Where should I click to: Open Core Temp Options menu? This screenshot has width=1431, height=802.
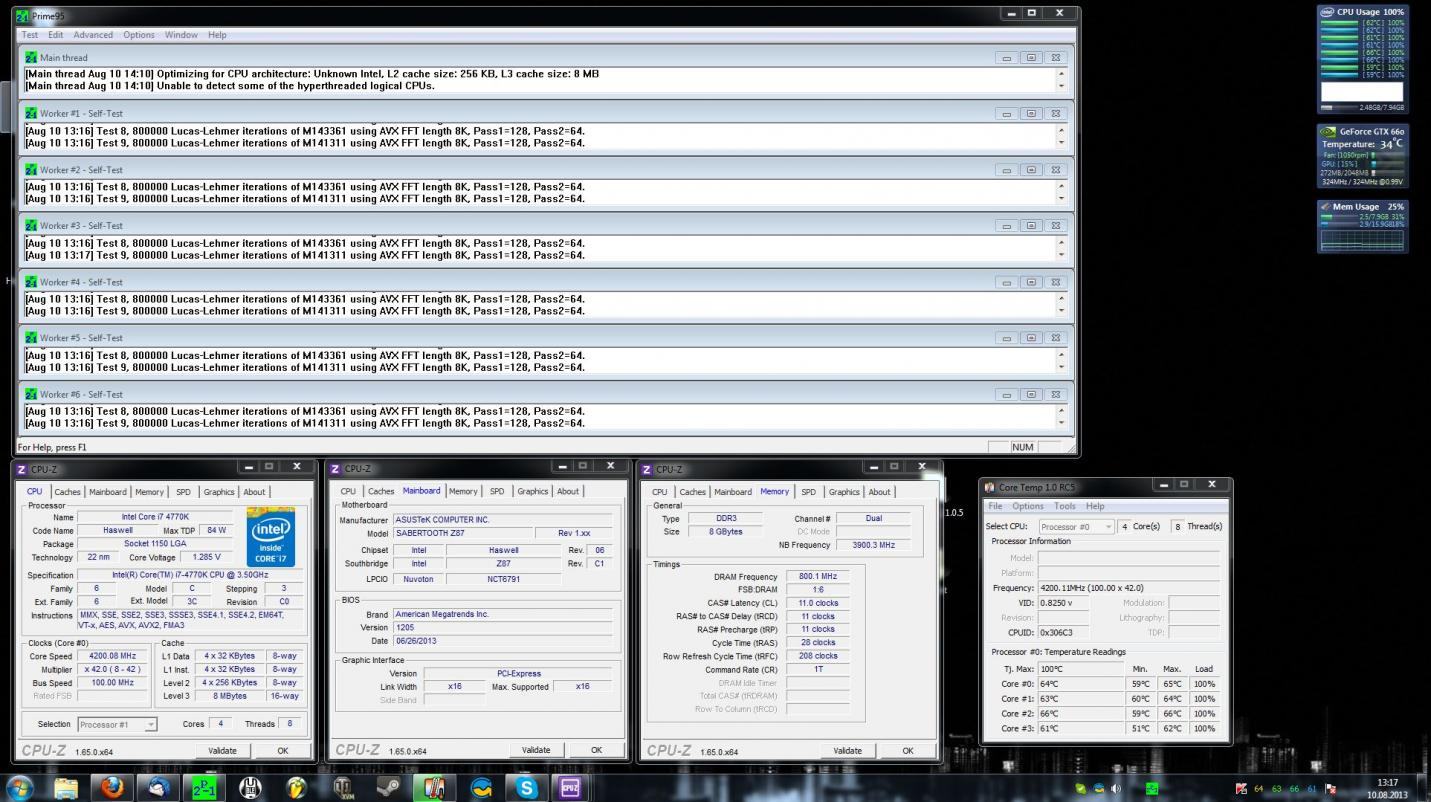point(1027,506)
